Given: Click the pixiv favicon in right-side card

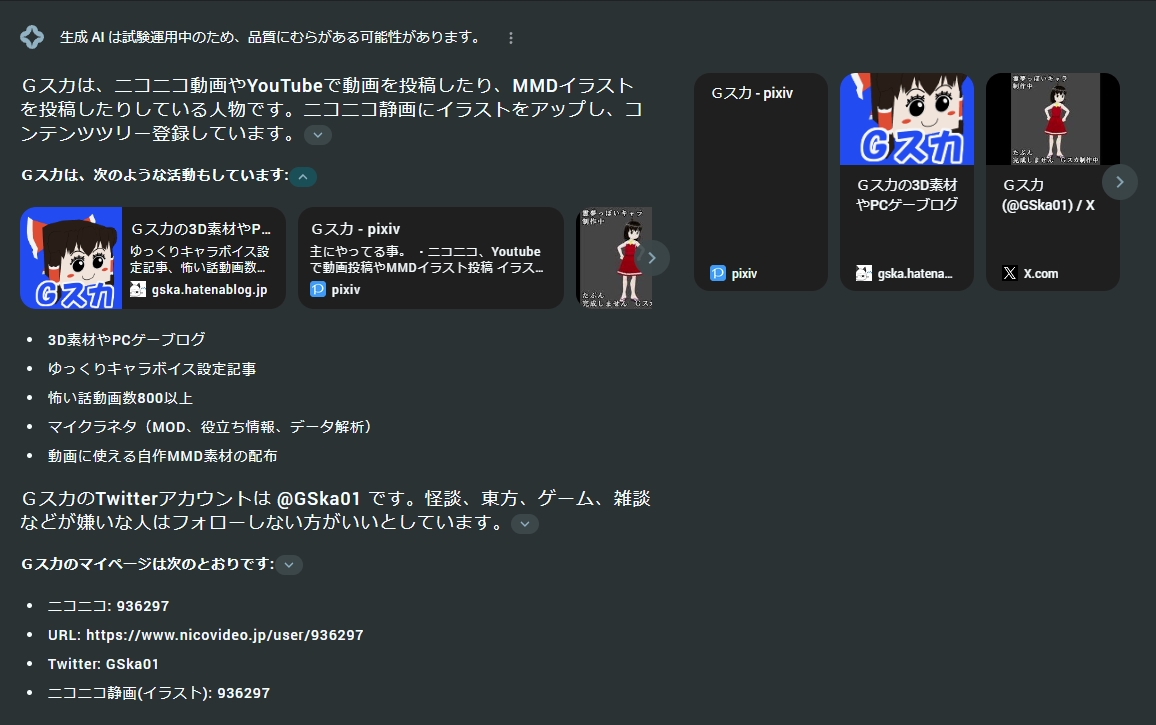Looking at the screenshot, I should (x=717, y=274).
